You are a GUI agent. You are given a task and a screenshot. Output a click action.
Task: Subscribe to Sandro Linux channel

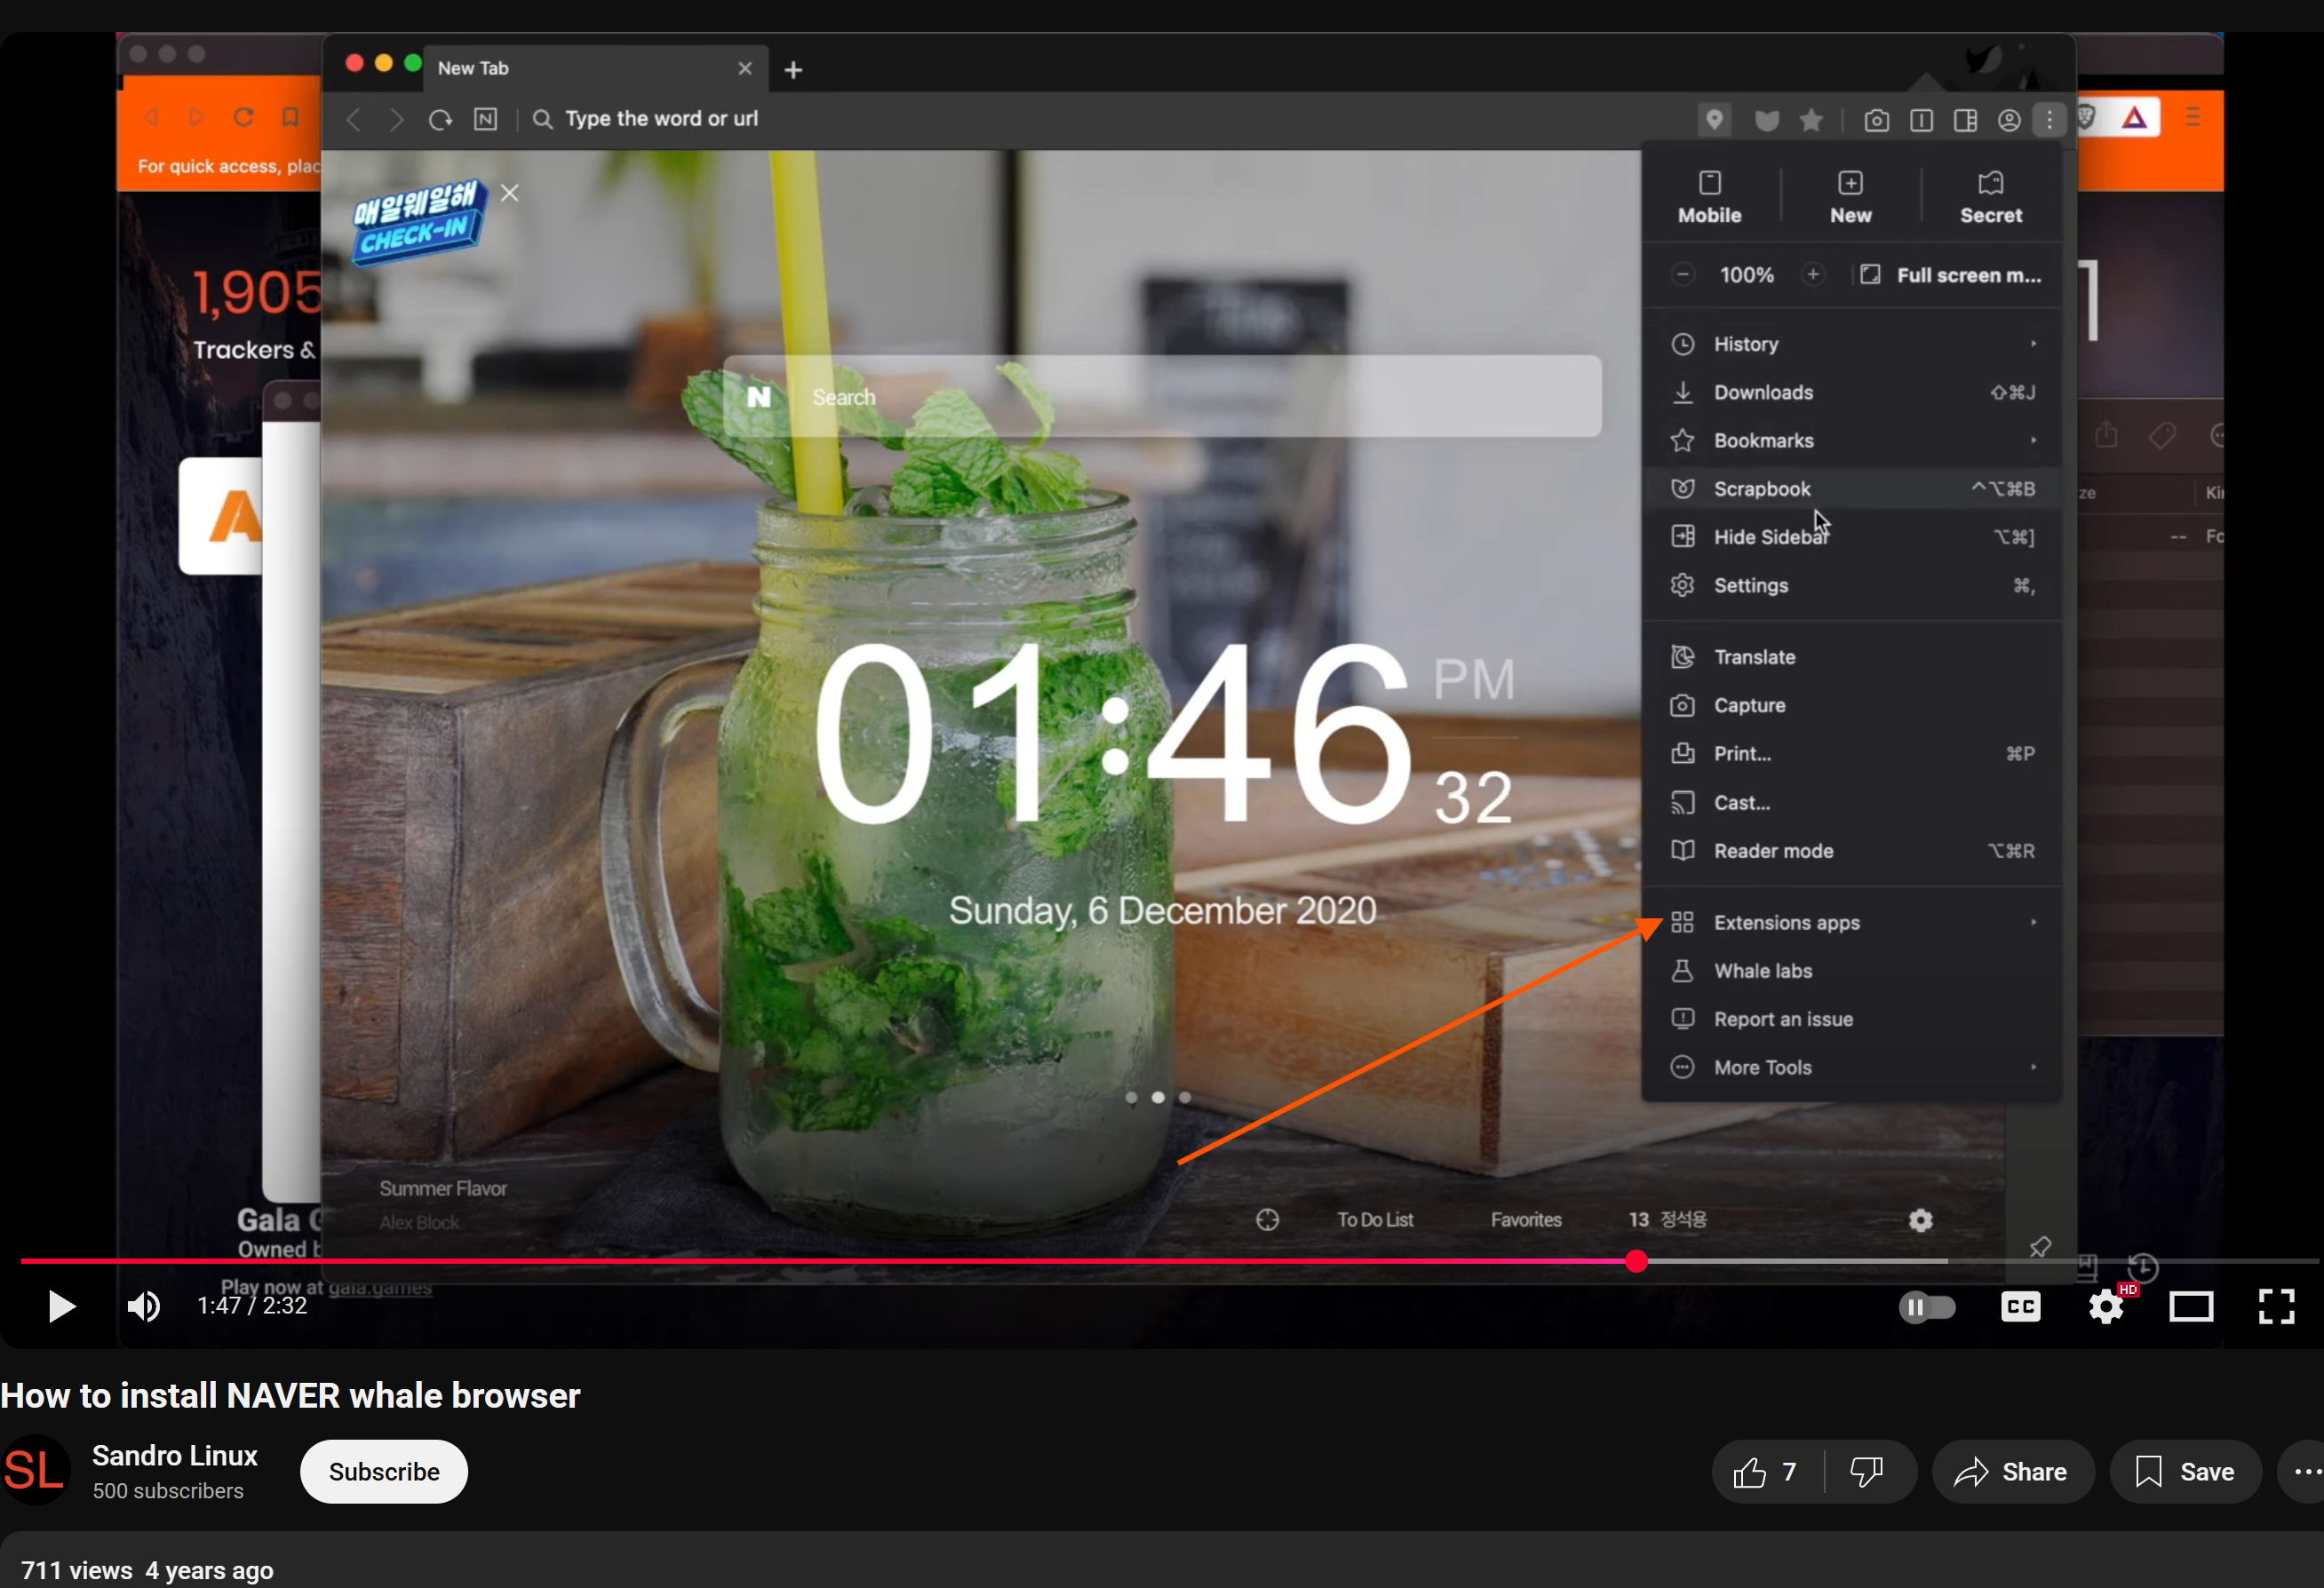tap(384, 1472)
